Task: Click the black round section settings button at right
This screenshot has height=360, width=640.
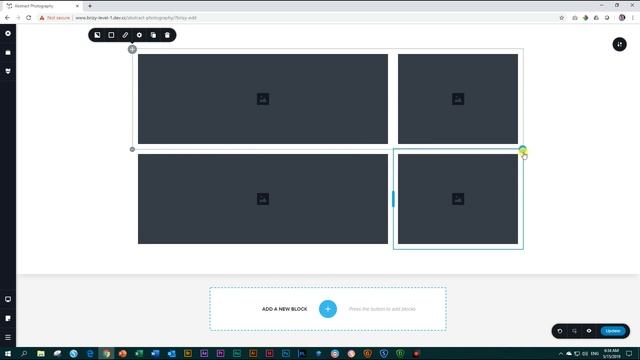Action: [620, 44]
